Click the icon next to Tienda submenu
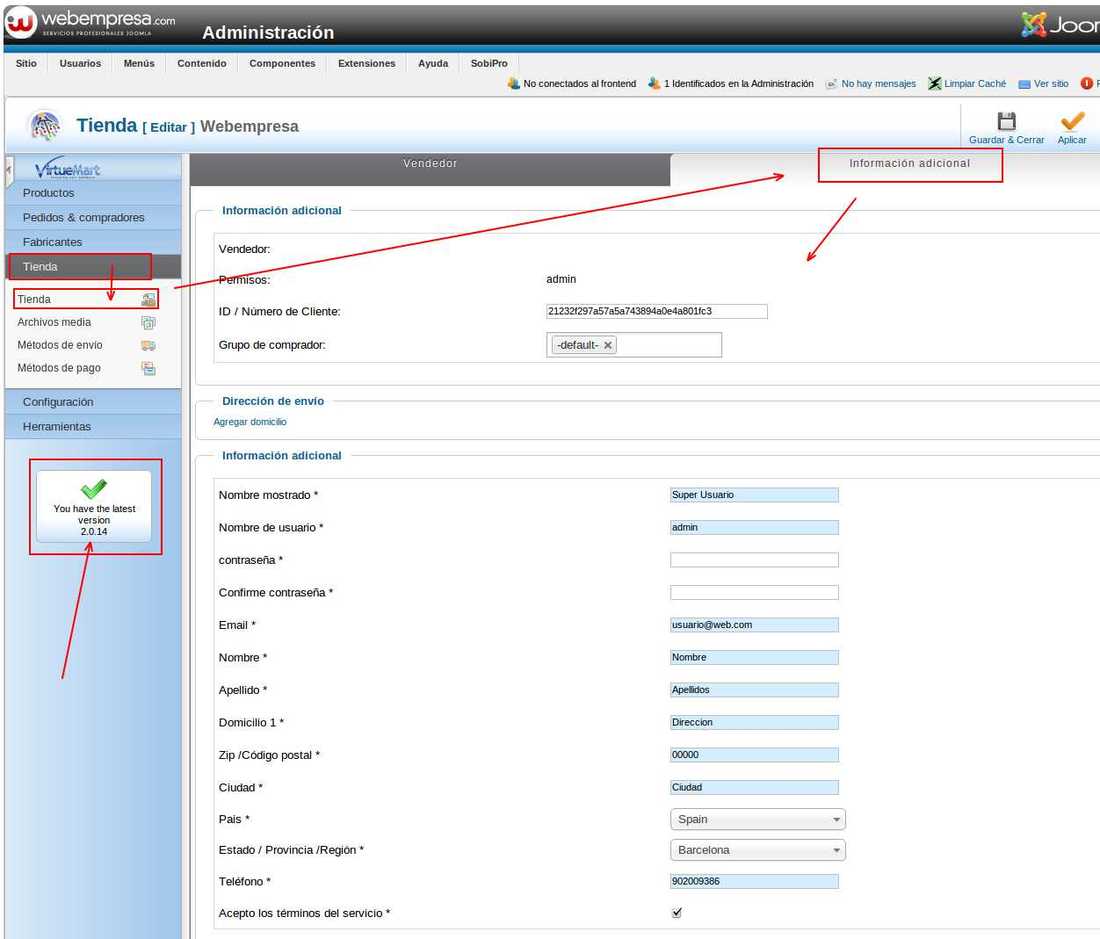Screen dimensions: 1100x939 (x=148, y=299)
